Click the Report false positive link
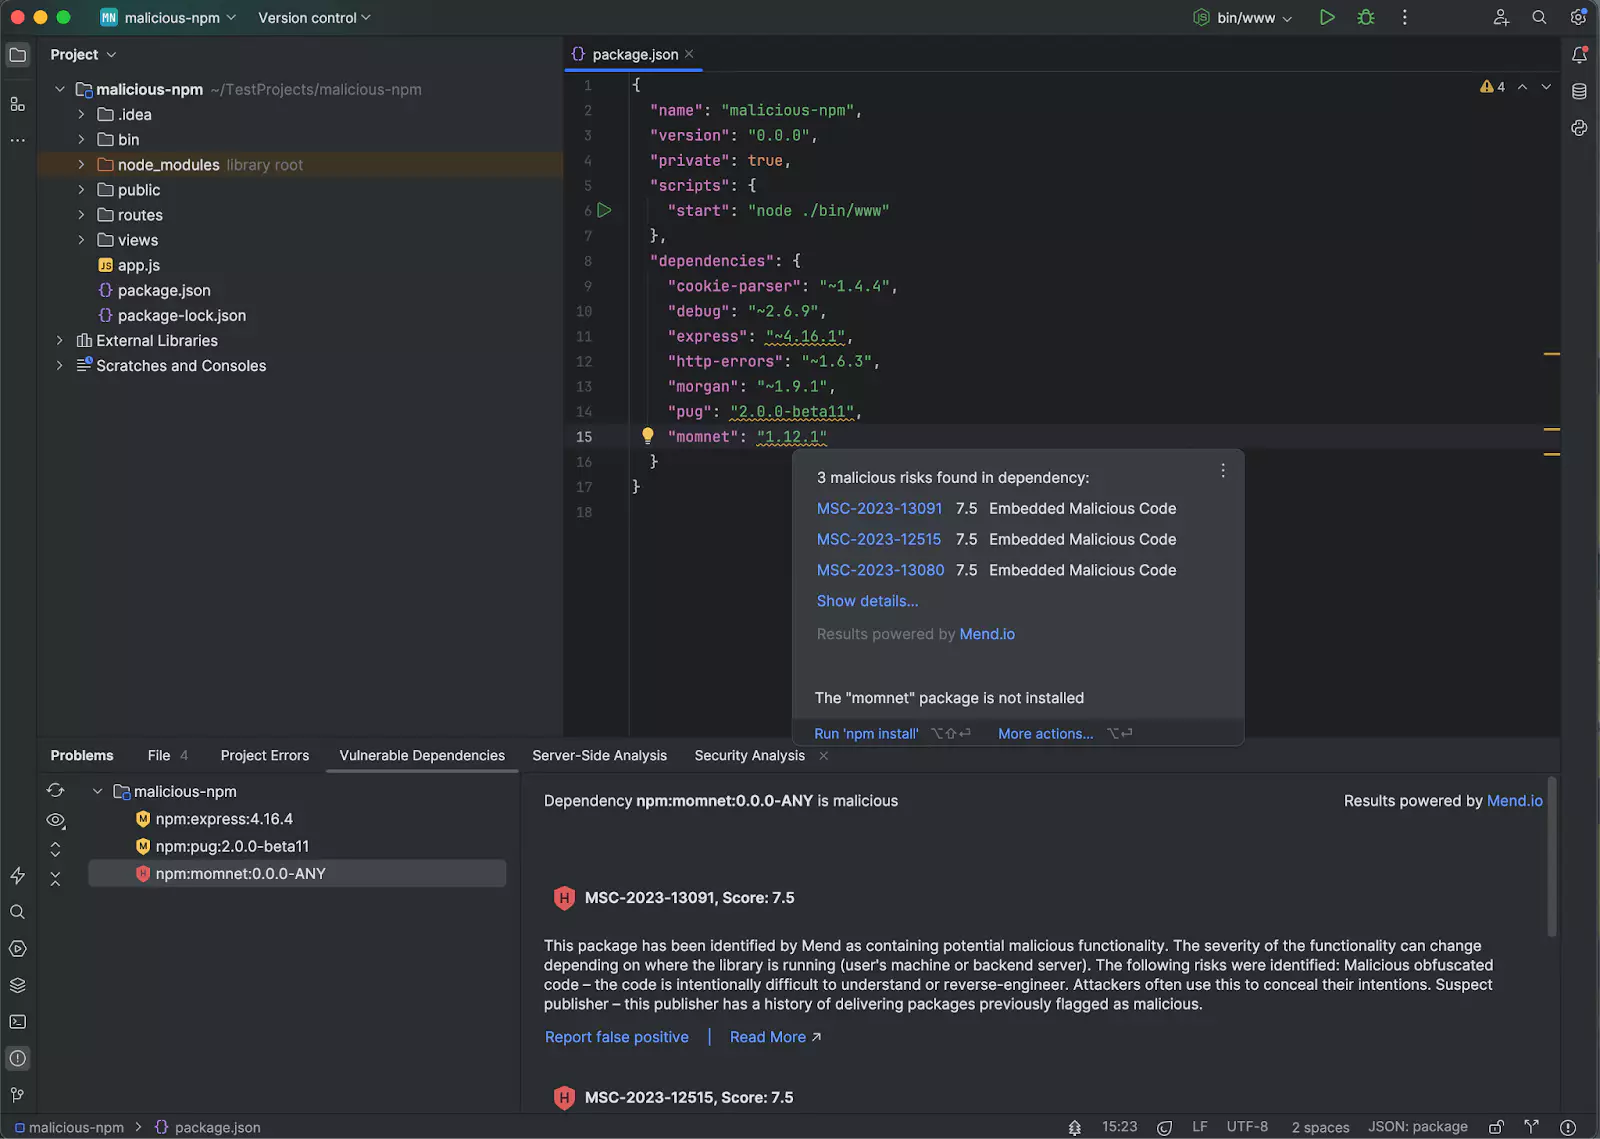1600x1139 pixels. coord(616,1037)
